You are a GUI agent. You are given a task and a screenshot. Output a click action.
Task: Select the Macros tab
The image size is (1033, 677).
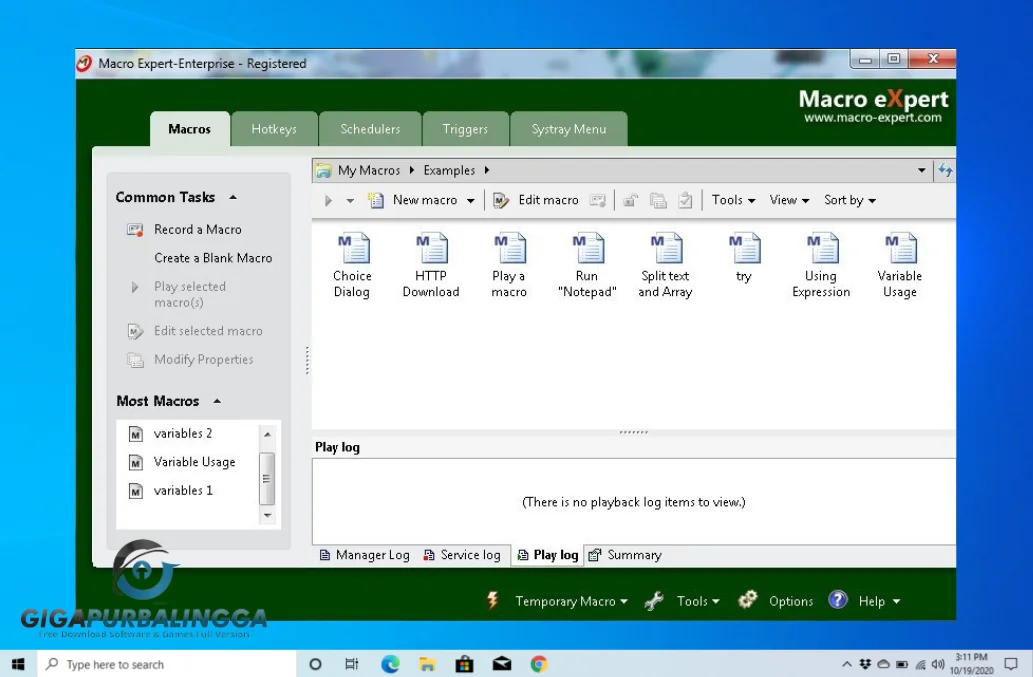click(x=190, y=129)
